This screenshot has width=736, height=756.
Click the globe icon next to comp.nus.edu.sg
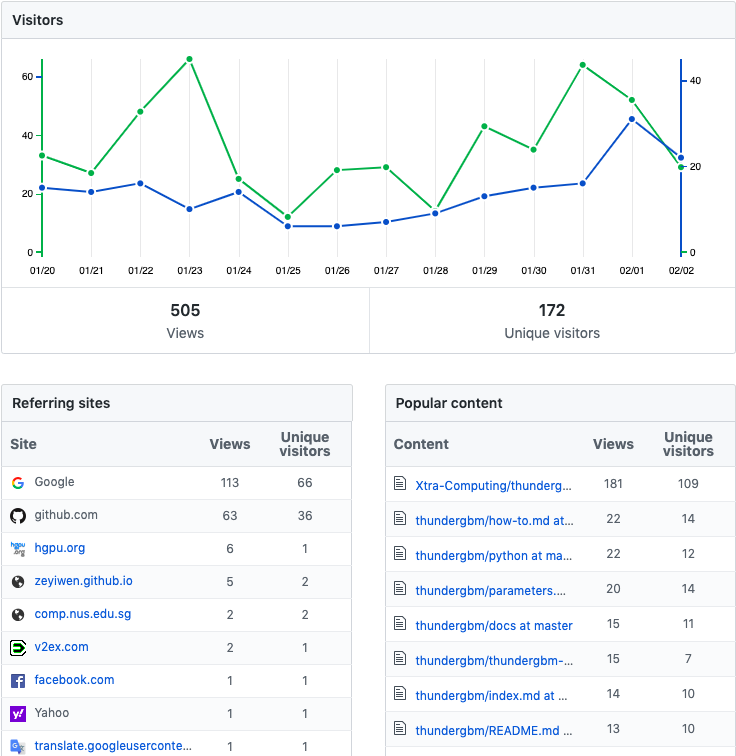(18, 615)
